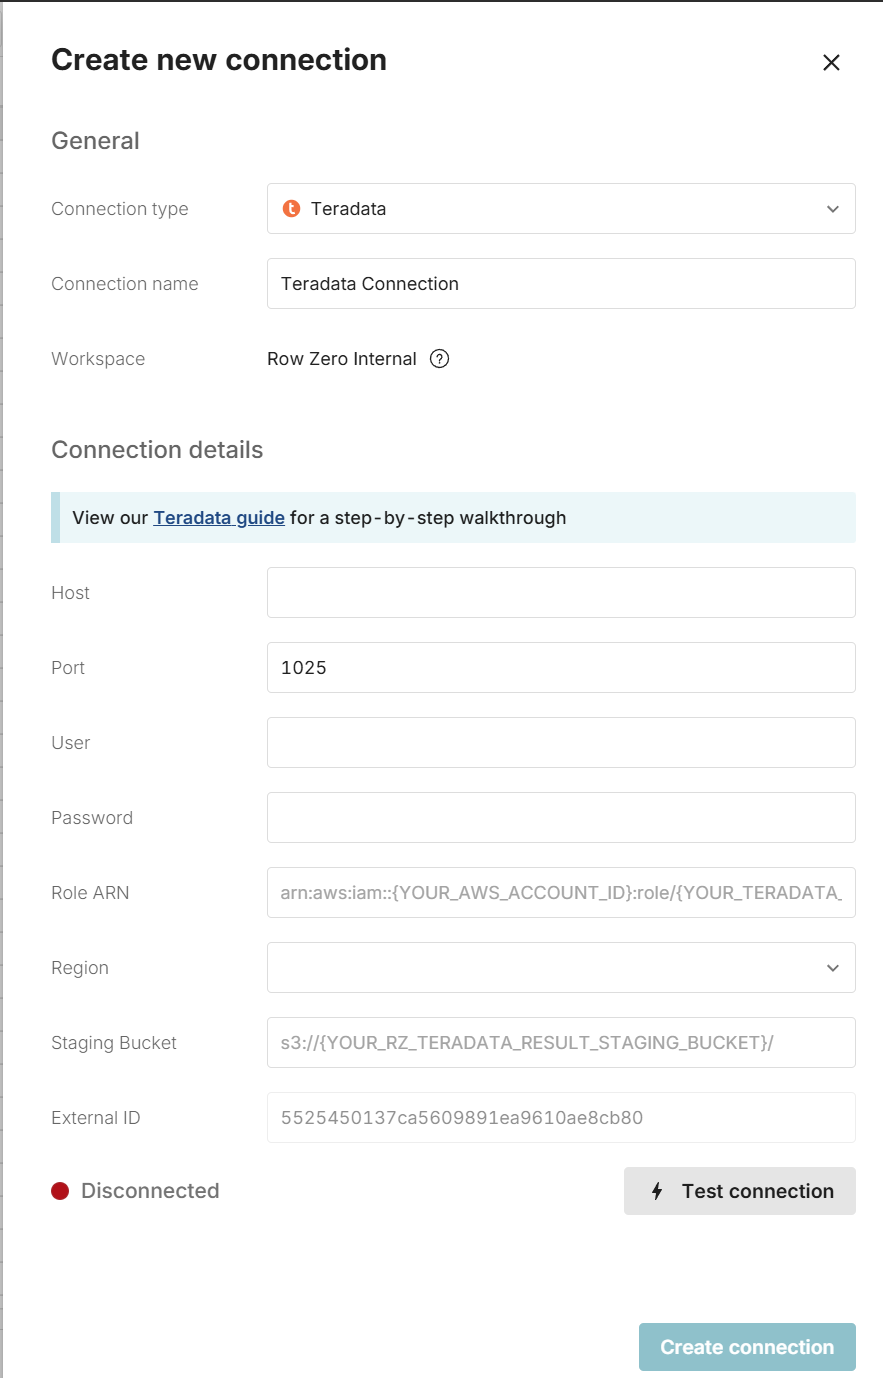Viewport: 883px width, 1378px height.
Task: Expand the Connection type dropdown chevron
Action: [833, 209]
